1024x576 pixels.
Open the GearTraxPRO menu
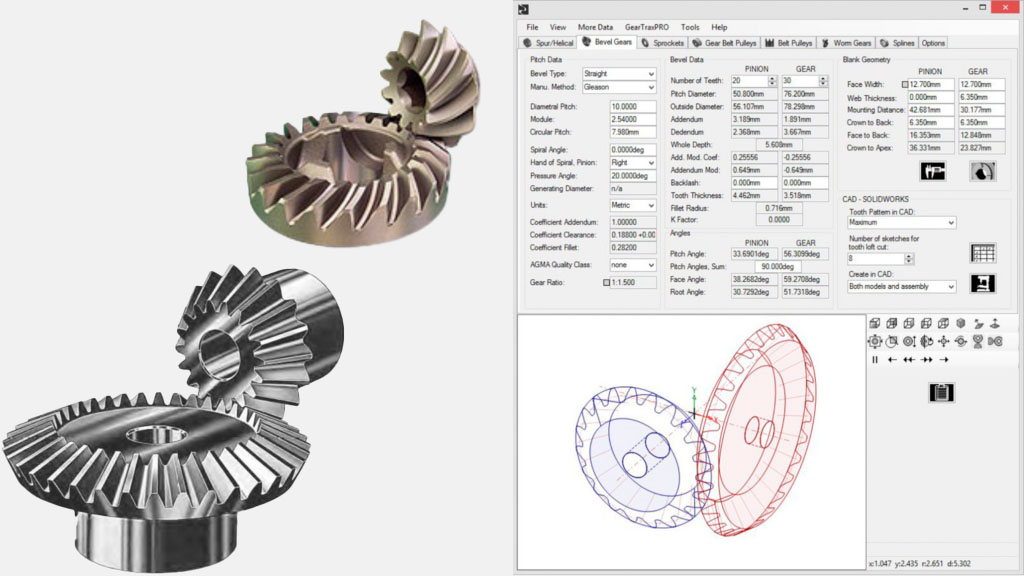(x=649, y=27)
